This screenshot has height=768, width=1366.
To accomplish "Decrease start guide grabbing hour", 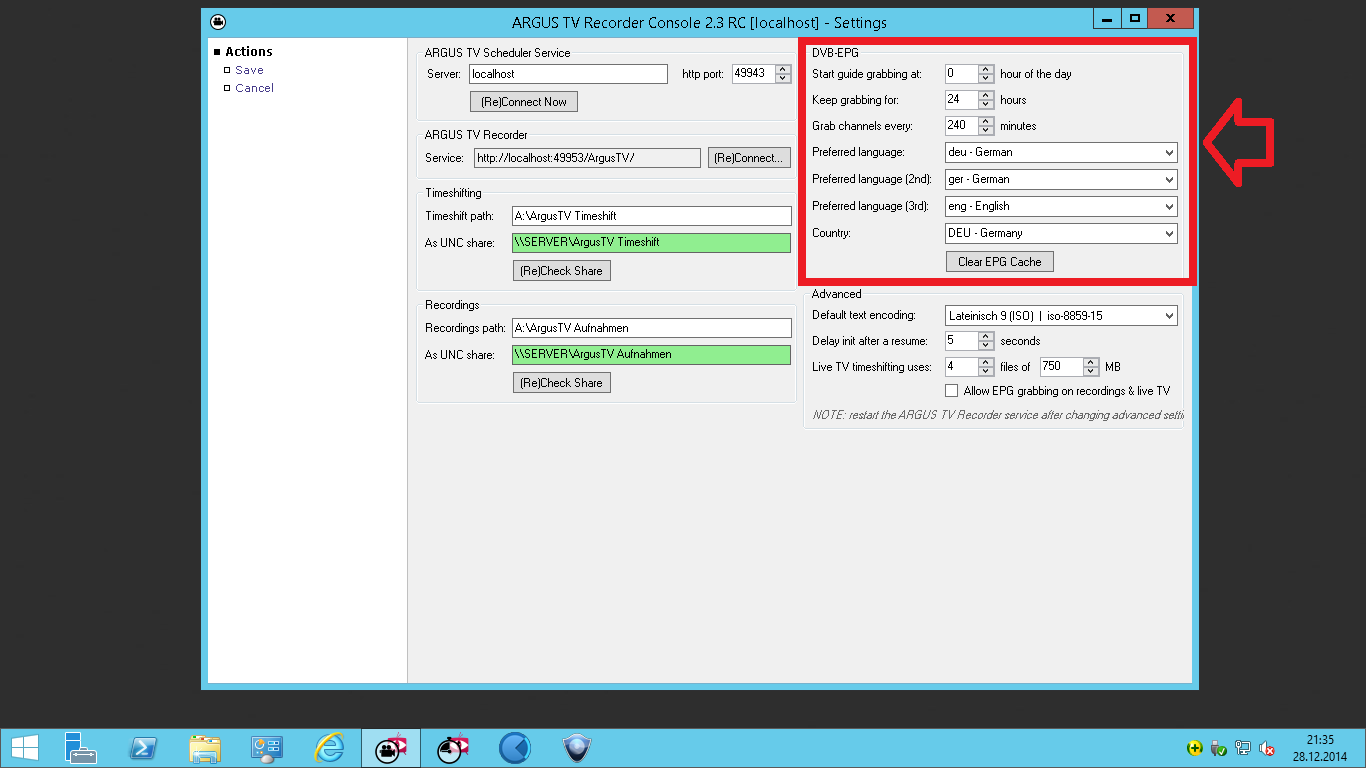I will [x=986, y=78].
